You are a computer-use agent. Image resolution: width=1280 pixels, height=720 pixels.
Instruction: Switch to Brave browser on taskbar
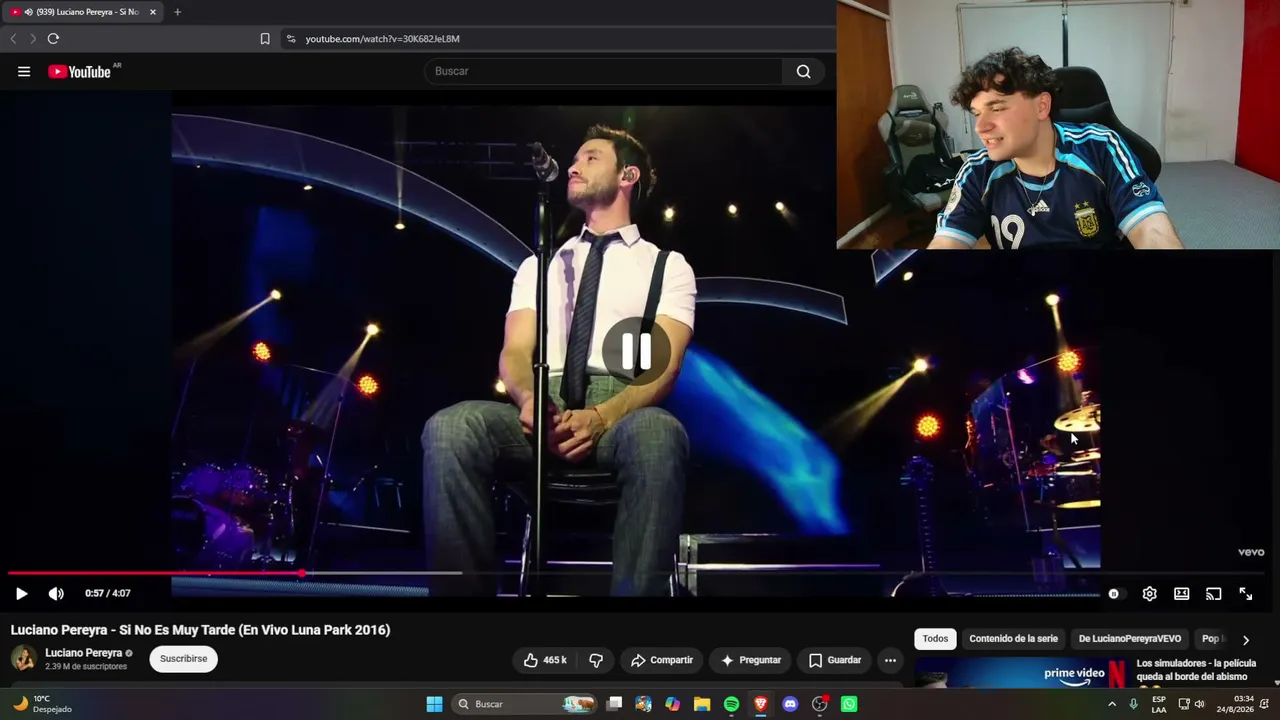coord(761,704)
